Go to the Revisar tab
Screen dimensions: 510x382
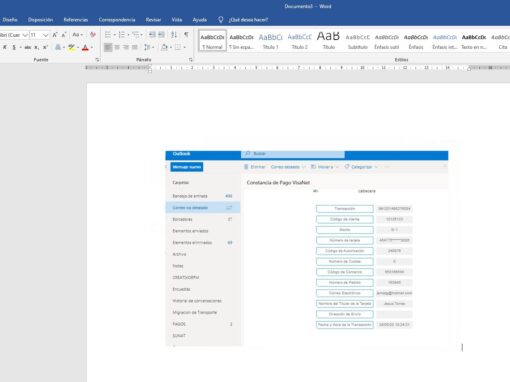[153, 20]
